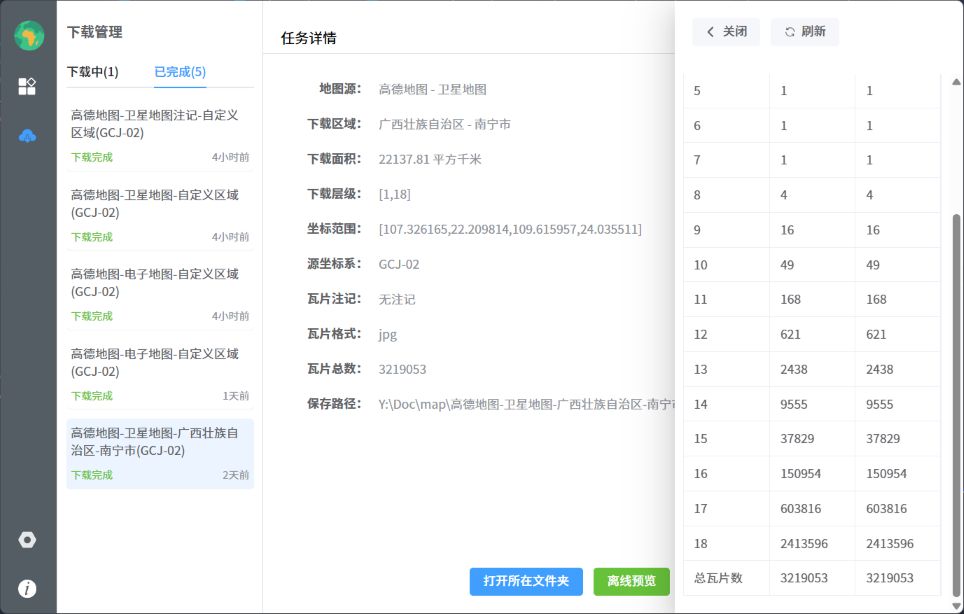
Task: Select the 1-day-old 高德地图-电子地图 task
Action: (160, 372)
